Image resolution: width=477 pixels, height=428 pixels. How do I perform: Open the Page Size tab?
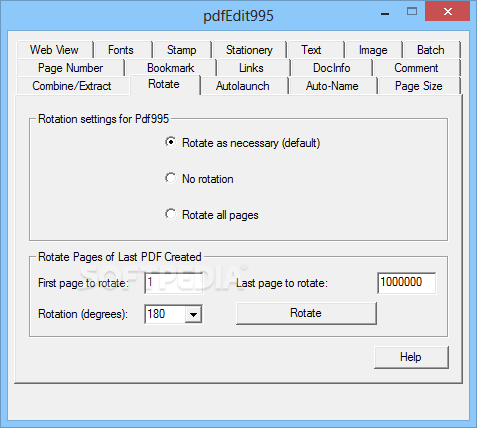(419, 86)
